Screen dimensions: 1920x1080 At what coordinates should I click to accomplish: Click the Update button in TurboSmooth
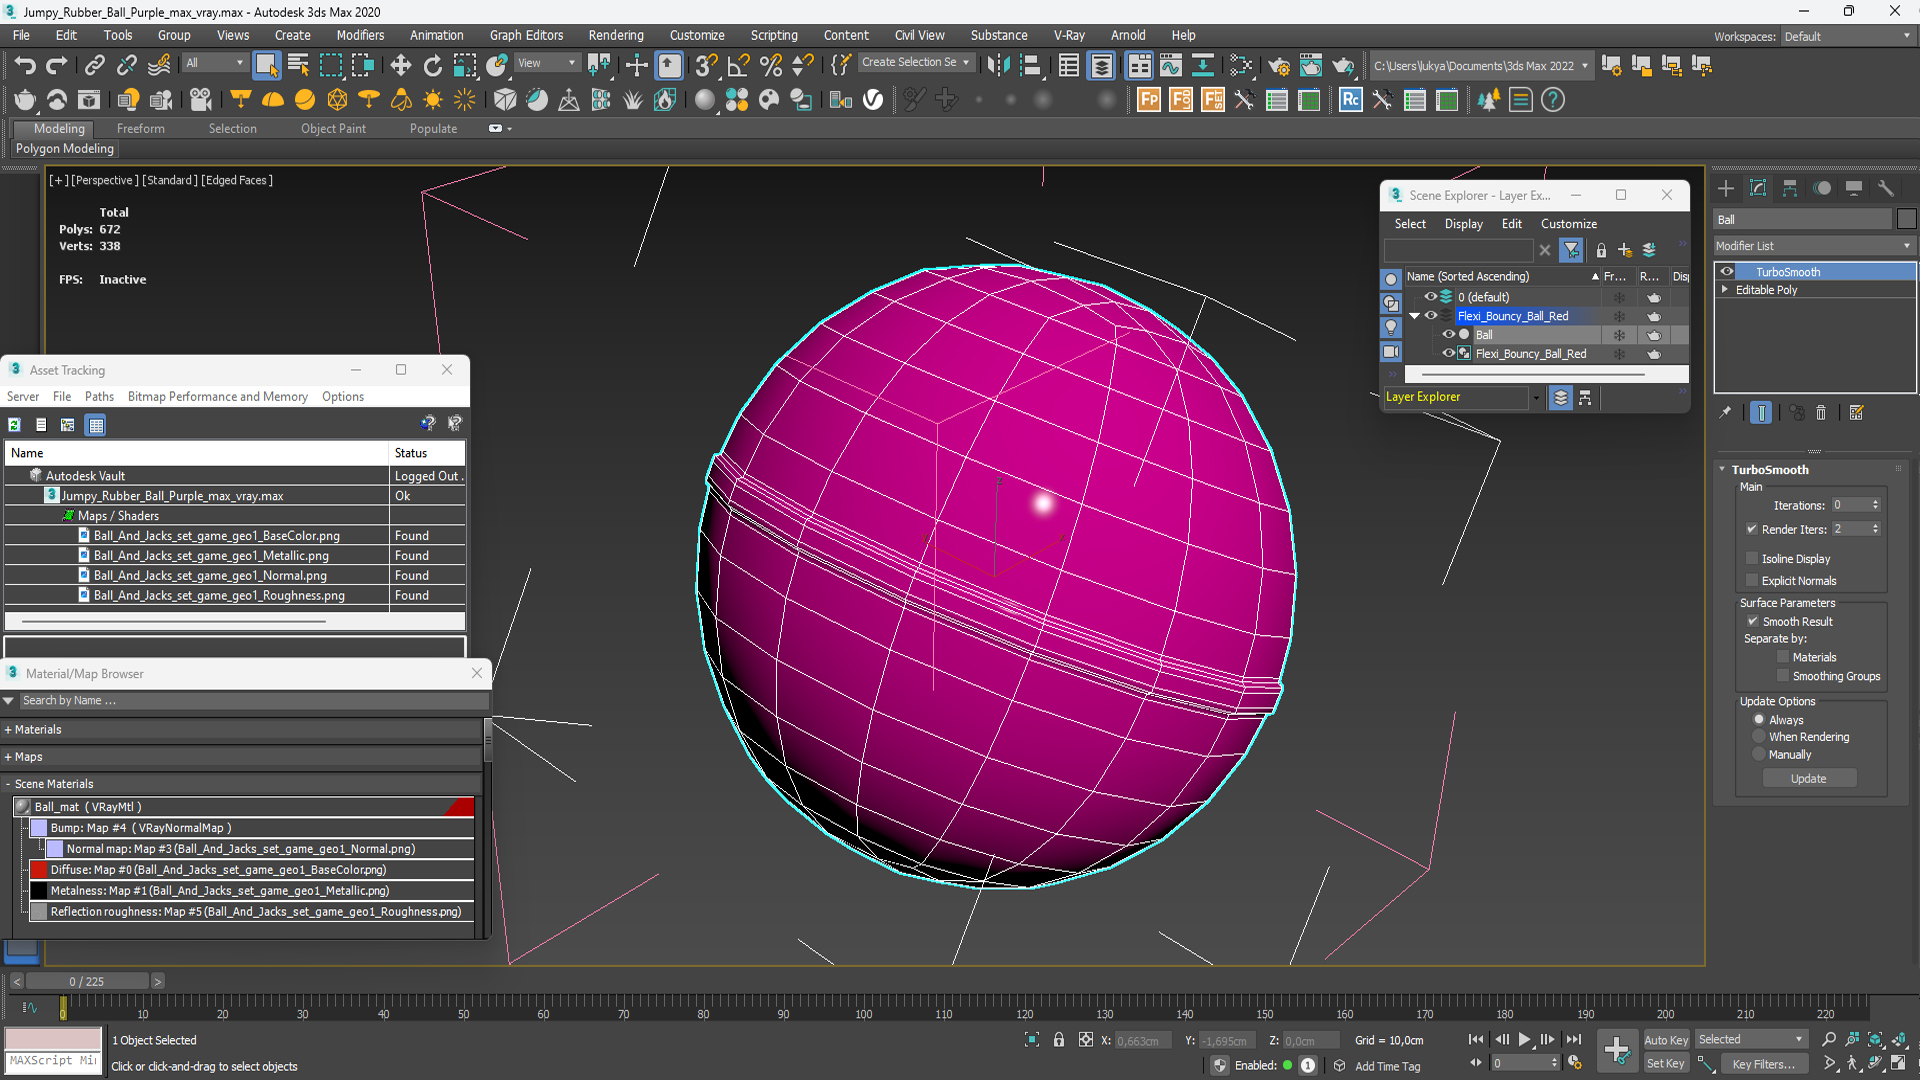[x=1809, y=777]
